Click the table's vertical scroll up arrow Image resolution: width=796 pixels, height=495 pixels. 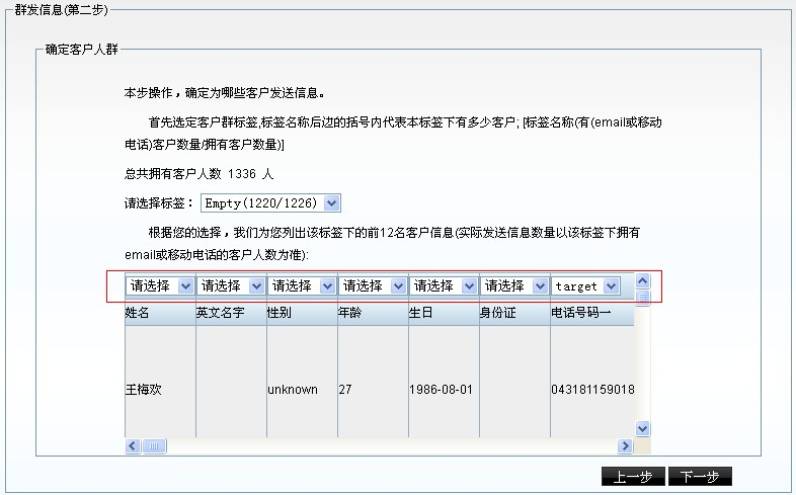pyautogui.click(x=643, y=281)
